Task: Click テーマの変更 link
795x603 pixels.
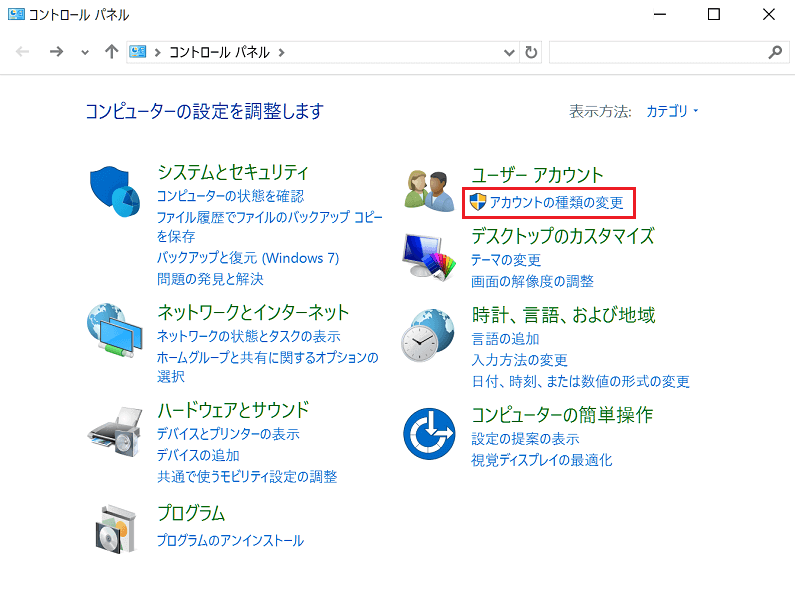Action: coord(506,260)
